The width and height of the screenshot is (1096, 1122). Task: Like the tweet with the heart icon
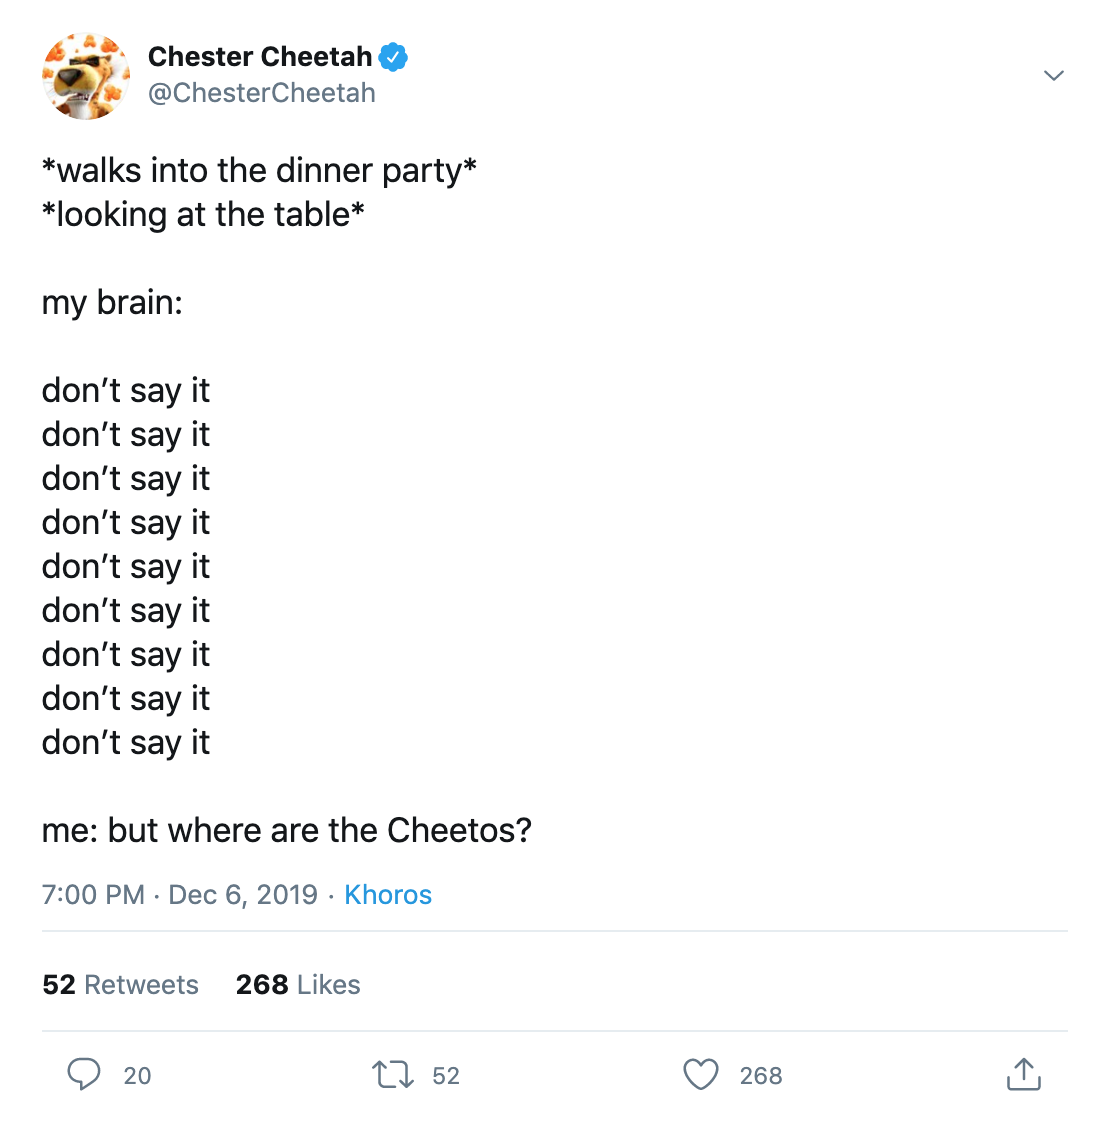point(701,1075)
